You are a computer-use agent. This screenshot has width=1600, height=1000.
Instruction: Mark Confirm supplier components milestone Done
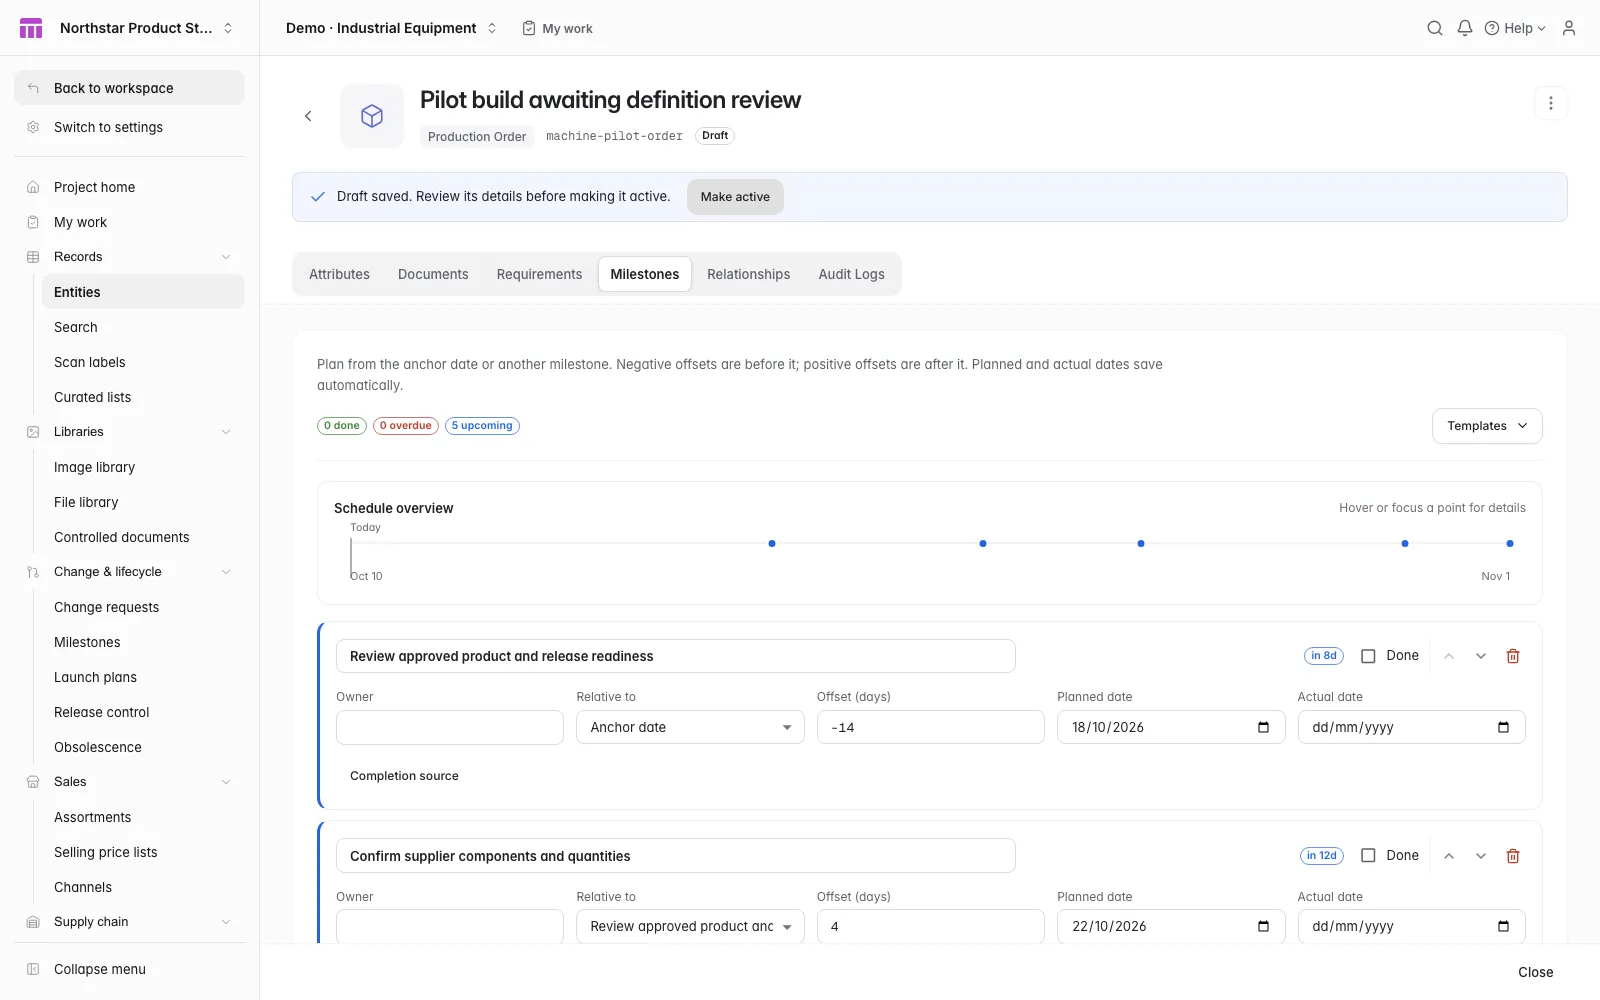point(1368,856)
